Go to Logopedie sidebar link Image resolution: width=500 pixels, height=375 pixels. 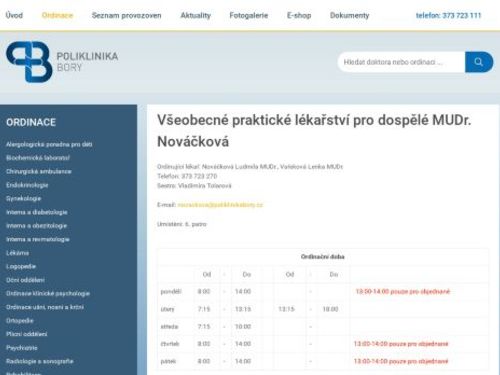[21, 266]
